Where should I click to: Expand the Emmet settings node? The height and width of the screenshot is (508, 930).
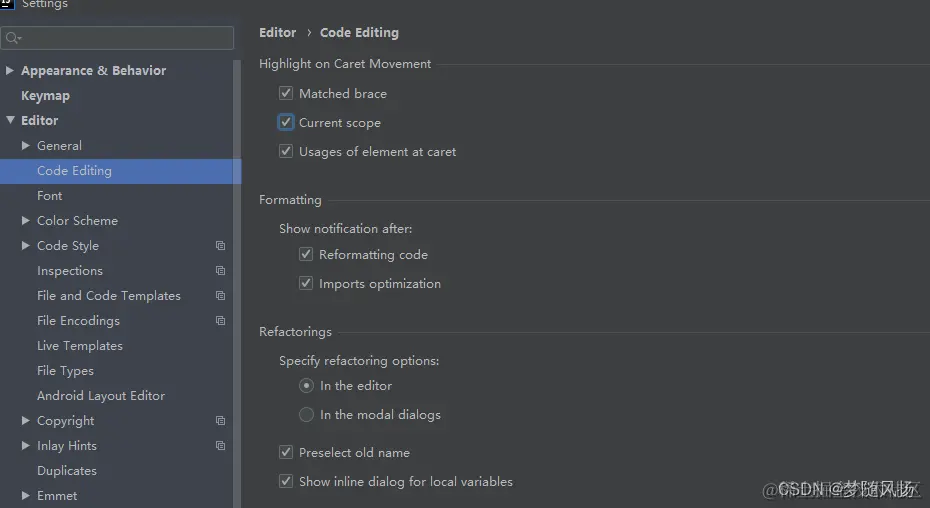pyautogui.click(x=26, y=495)
